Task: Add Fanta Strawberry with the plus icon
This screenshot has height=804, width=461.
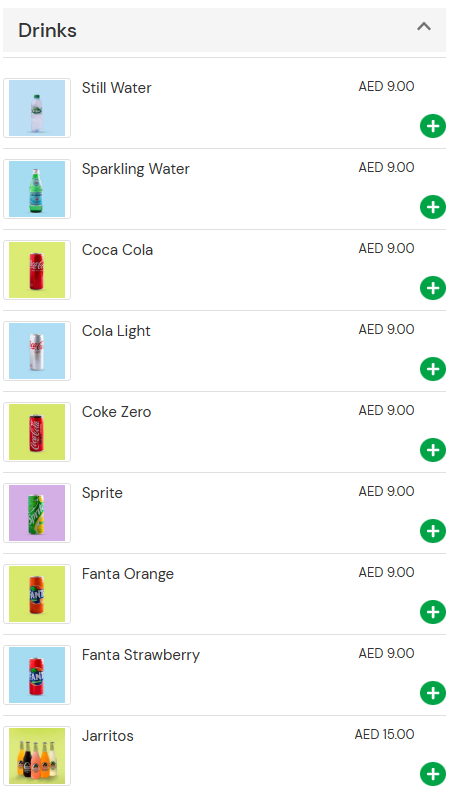Action: click(433, 693)
